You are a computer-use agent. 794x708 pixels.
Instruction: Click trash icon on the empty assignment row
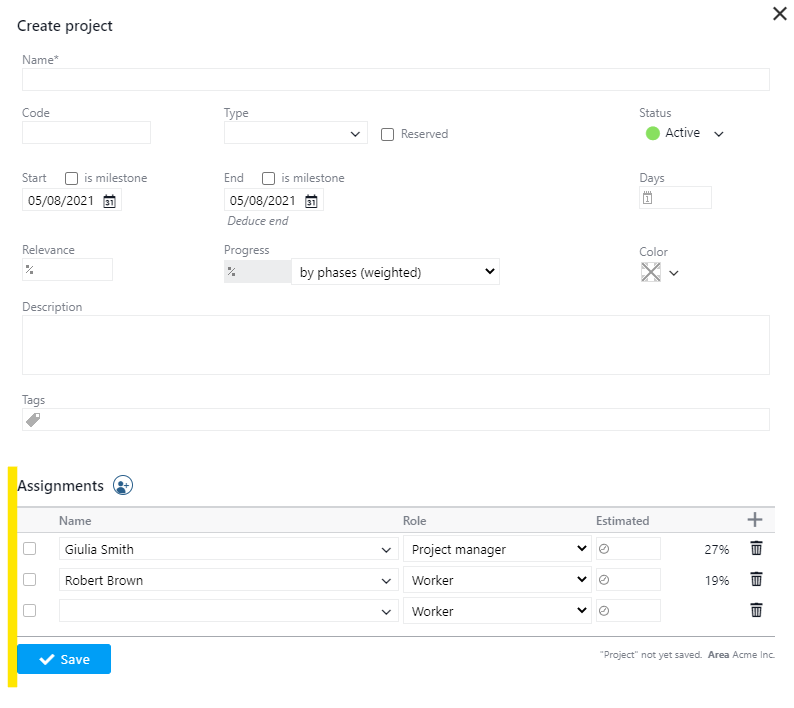point(756,611)
